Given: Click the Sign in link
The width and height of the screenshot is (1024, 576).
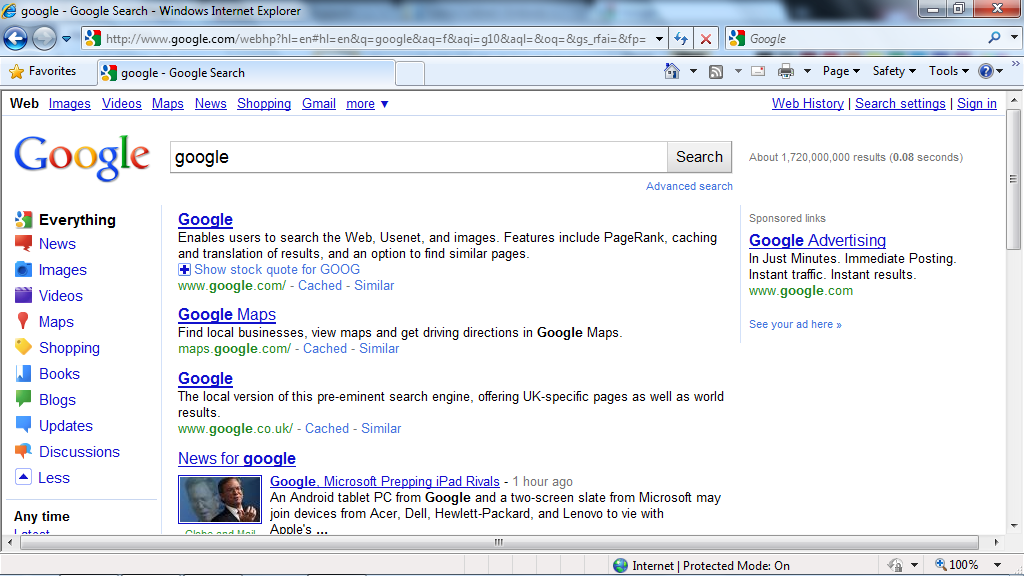Looking at the screenshot, I should click(977, 104).
